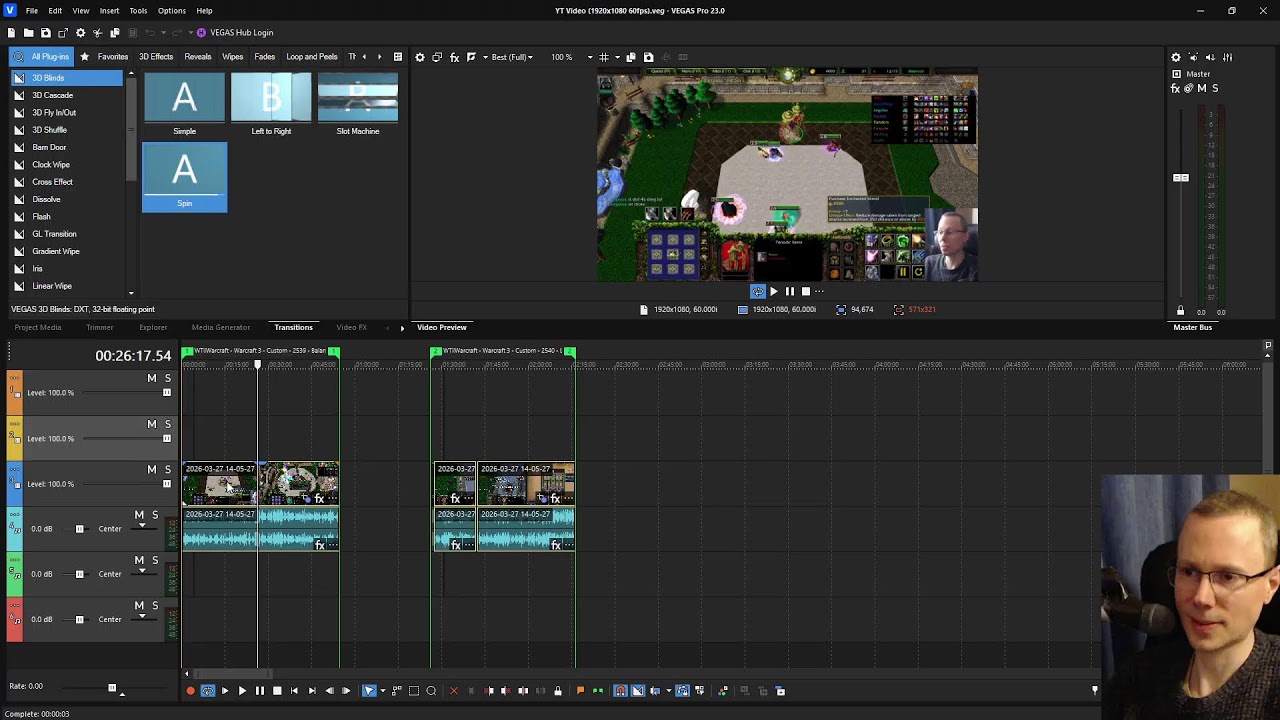
Task: Save snapshot to file icon in preview
Action: coord(648,57)
